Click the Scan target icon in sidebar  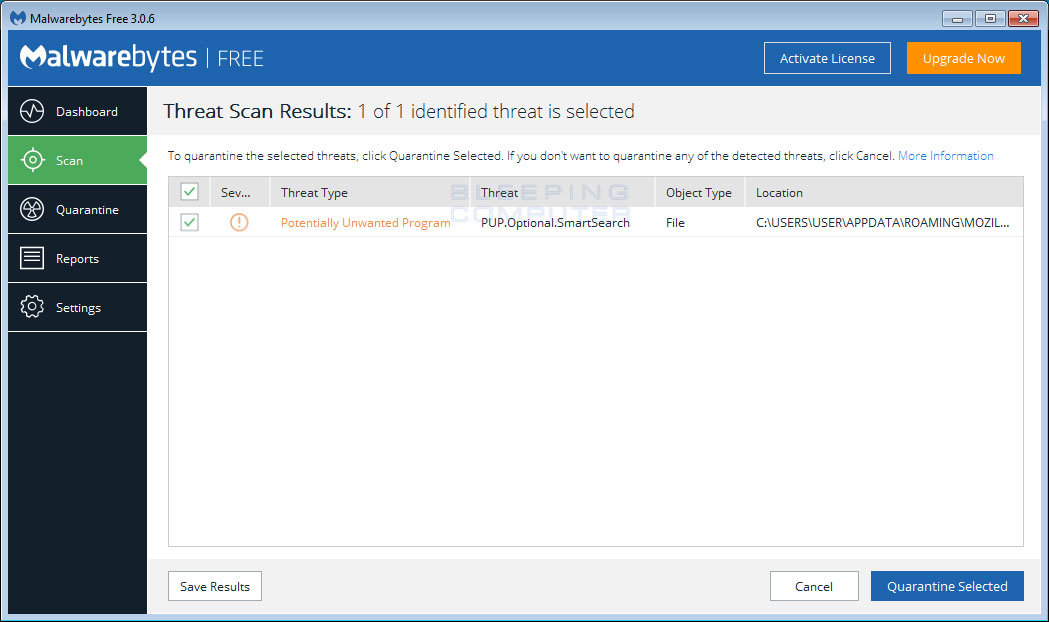click(x=32, y=160)
